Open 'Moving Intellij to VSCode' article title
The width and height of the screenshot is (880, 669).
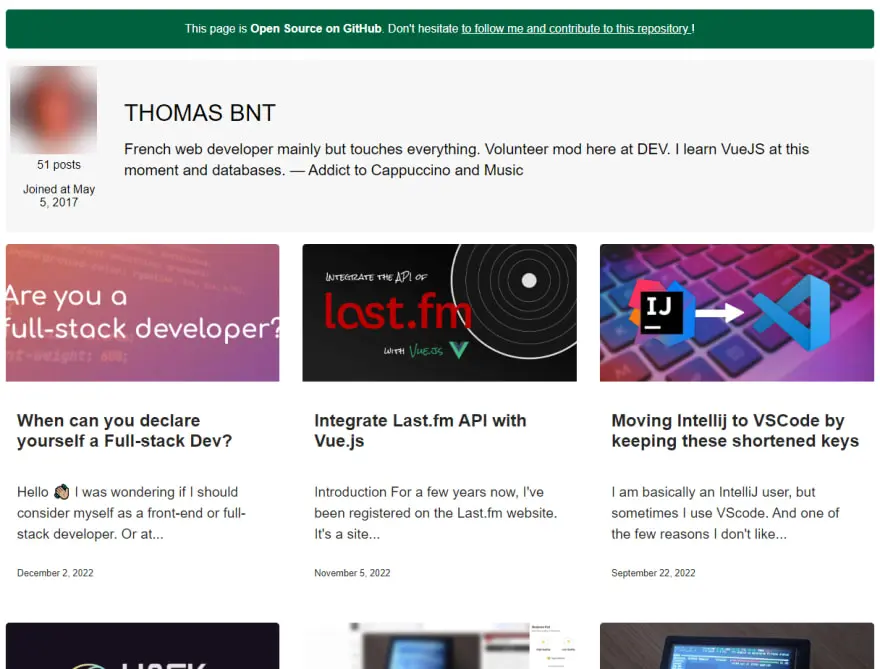pyautogui.click(x=734, y=431)
